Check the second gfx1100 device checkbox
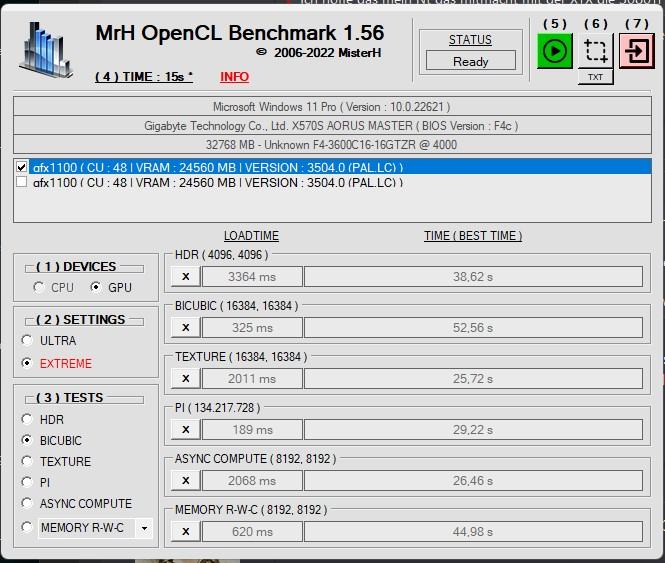The width and height of the screenshot is (665, 563). coord(22,182)
